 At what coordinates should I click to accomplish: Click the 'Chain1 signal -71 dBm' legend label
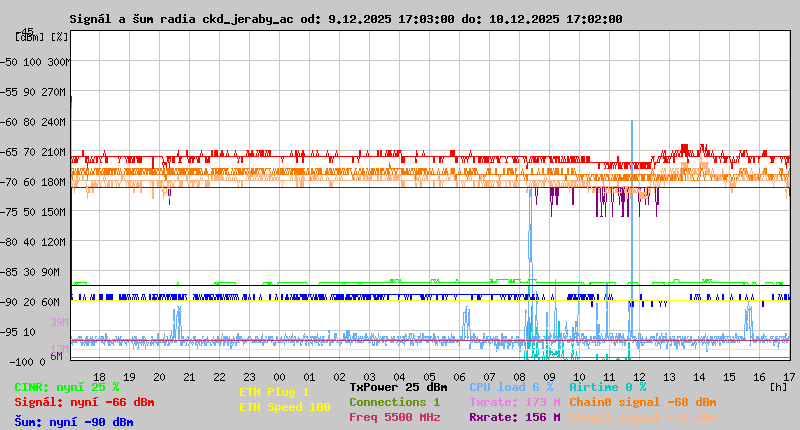point(643,417)
